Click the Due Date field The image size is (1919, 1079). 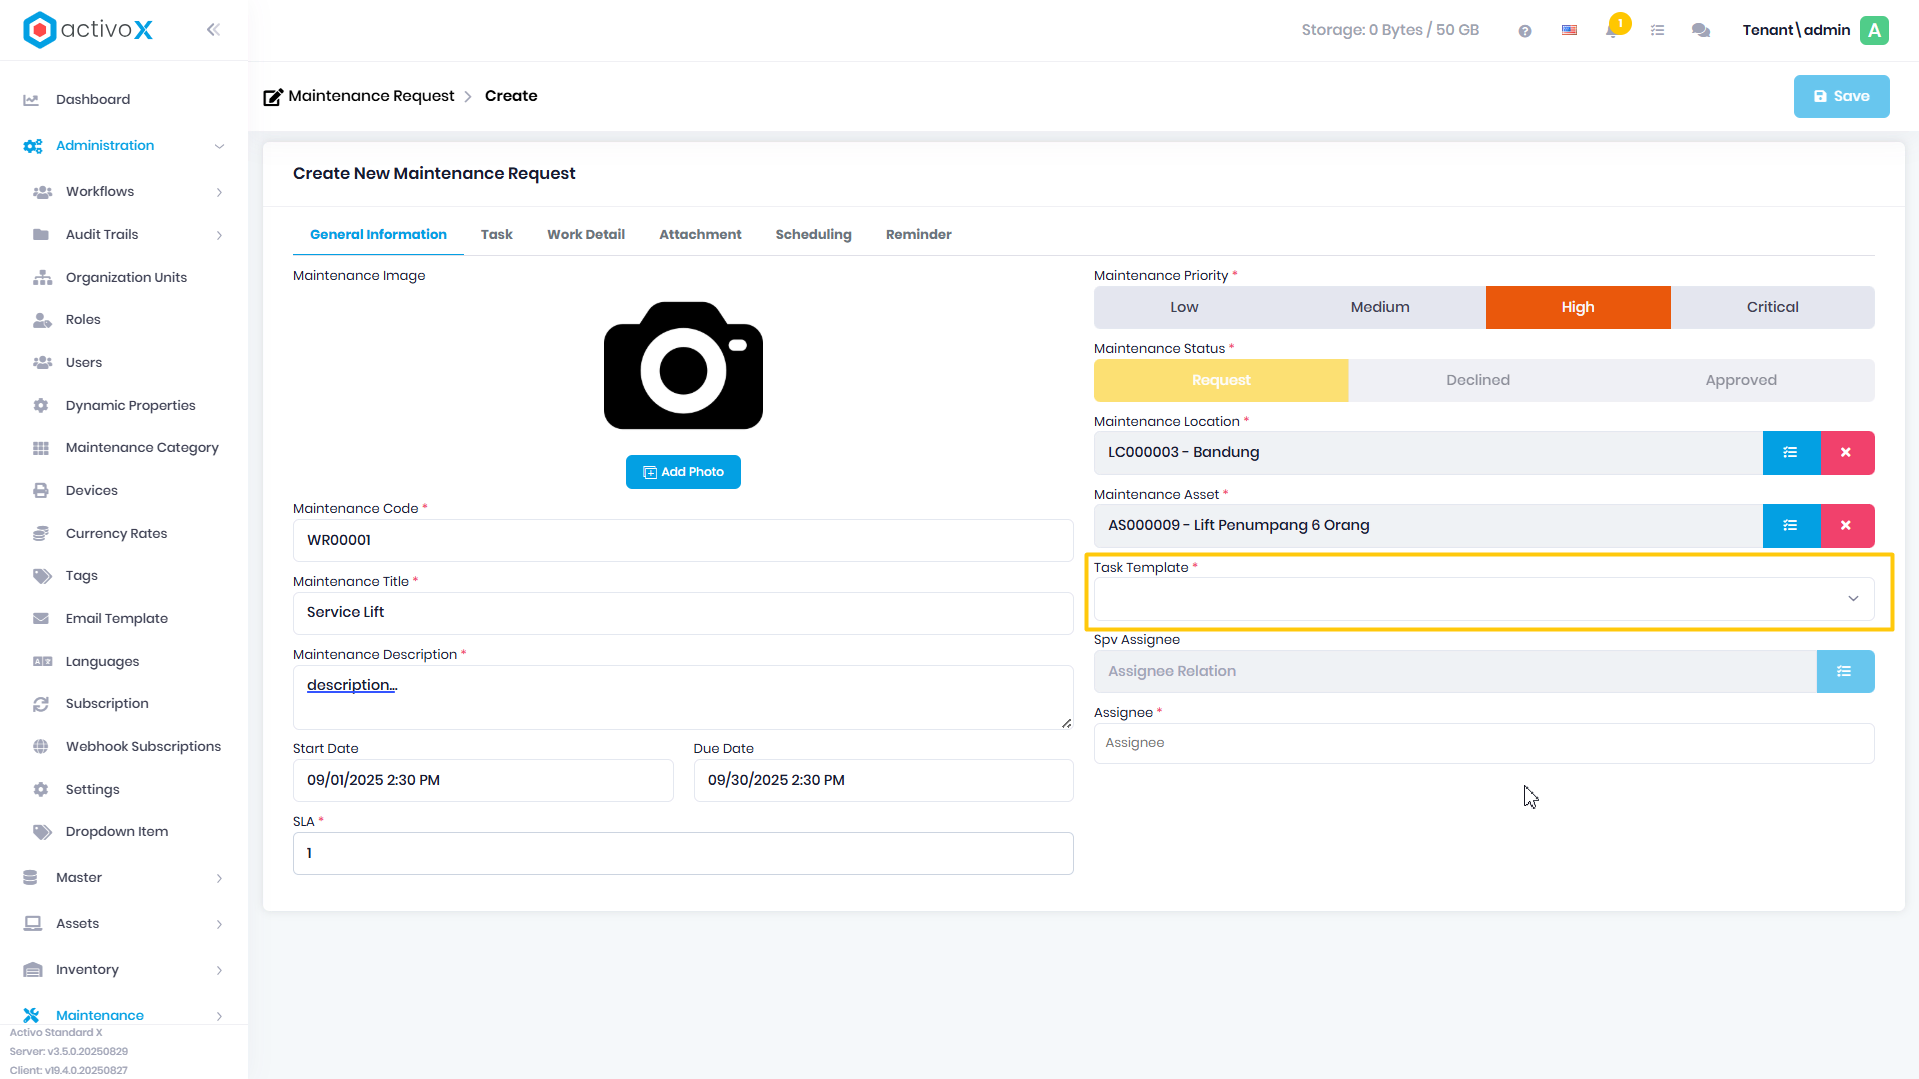[883, 781]
